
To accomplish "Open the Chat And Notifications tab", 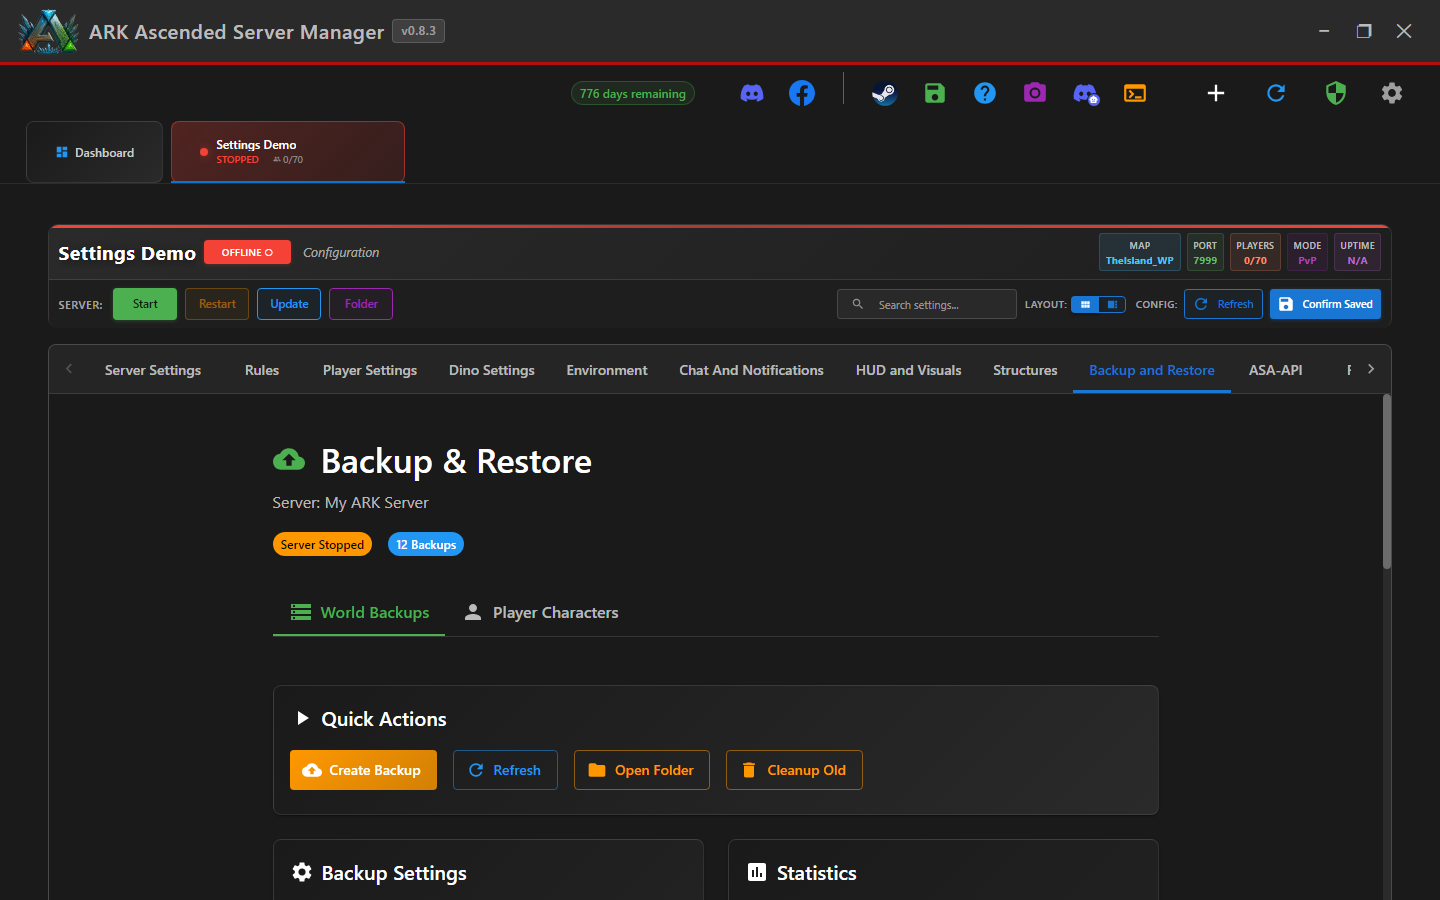I will (x=752, y=370).
